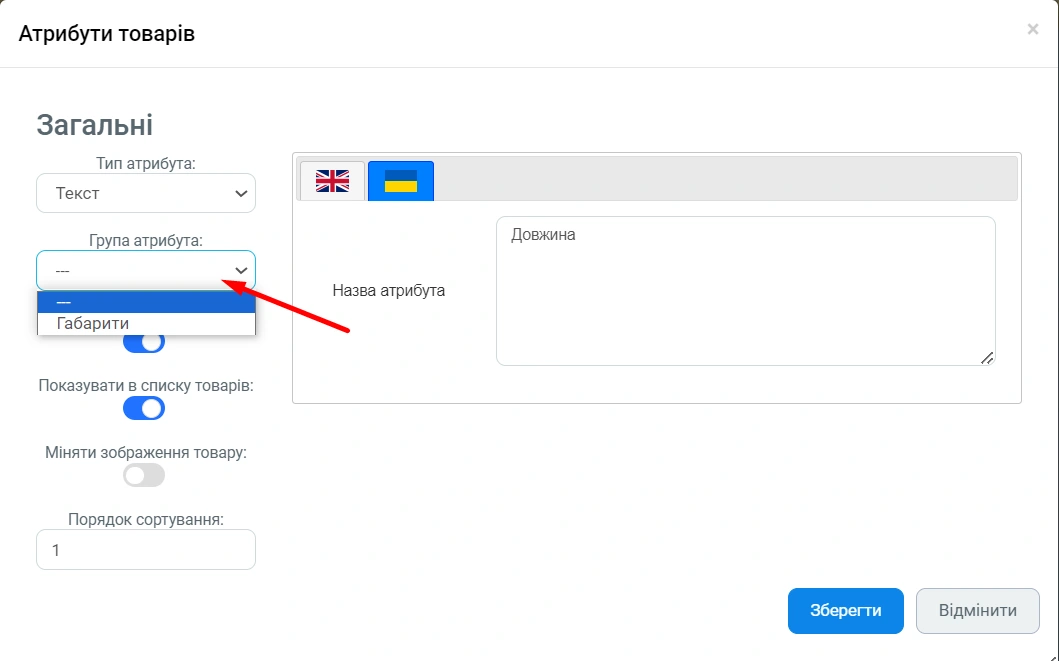Click inside the Порядок сортування input field
Viewport: 1059px width, 661px height.
145,550
